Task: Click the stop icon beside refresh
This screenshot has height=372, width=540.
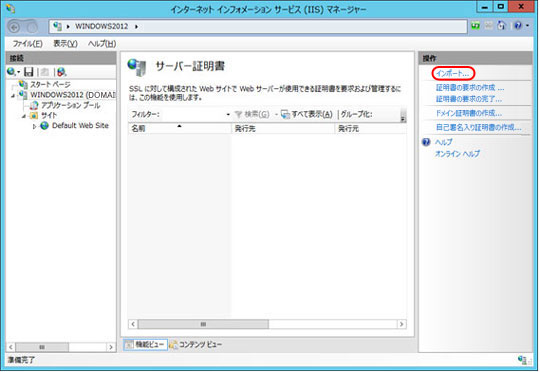Action: pos(489,25)
